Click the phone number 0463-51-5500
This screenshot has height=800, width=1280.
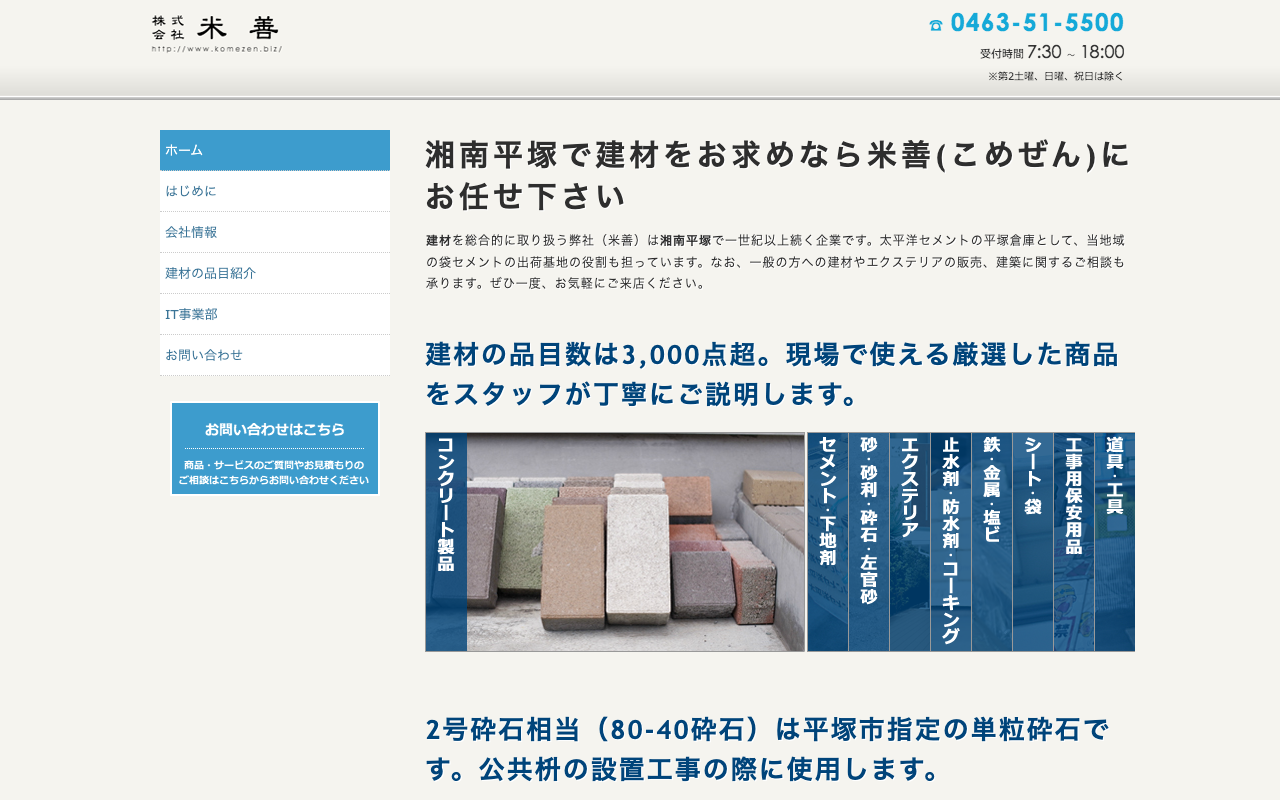(1037, 23)
